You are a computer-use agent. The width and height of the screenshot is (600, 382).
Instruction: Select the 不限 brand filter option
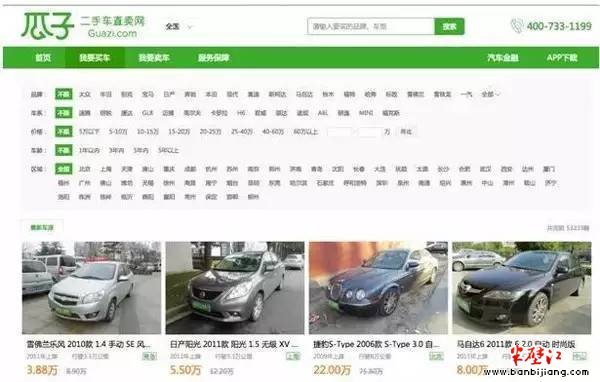tap(64, 94)
